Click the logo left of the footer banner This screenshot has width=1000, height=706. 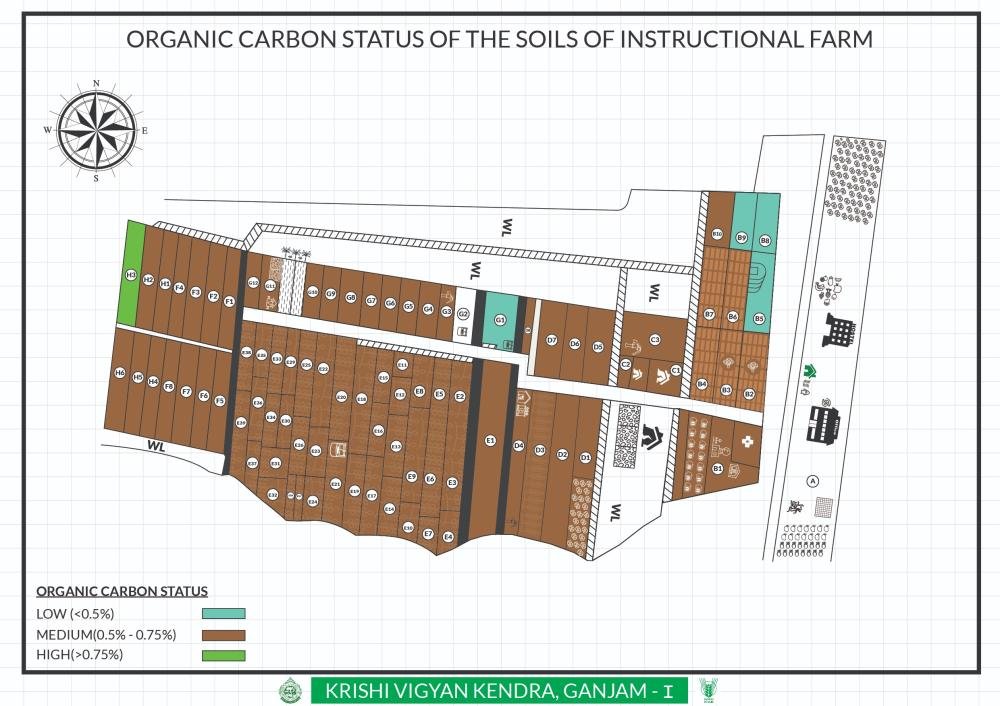click(x=289, y=690)
